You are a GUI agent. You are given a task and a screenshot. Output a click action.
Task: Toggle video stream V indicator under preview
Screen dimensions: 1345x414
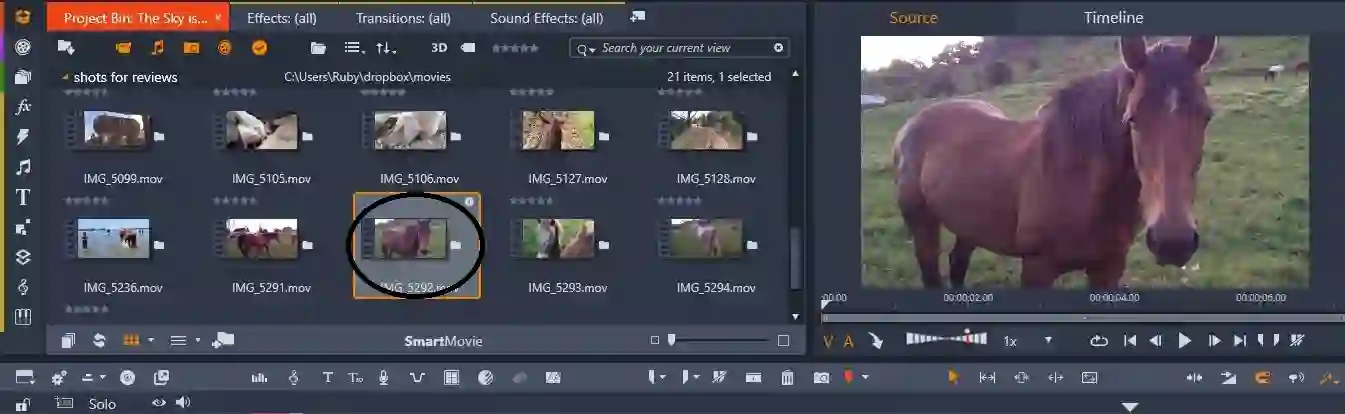click(828, 341)
